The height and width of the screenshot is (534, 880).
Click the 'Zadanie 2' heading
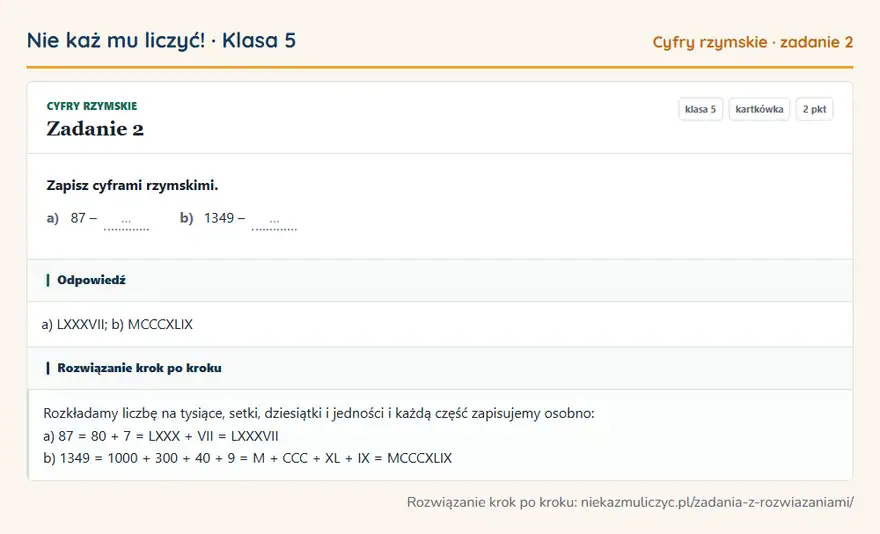click(95, 129)
